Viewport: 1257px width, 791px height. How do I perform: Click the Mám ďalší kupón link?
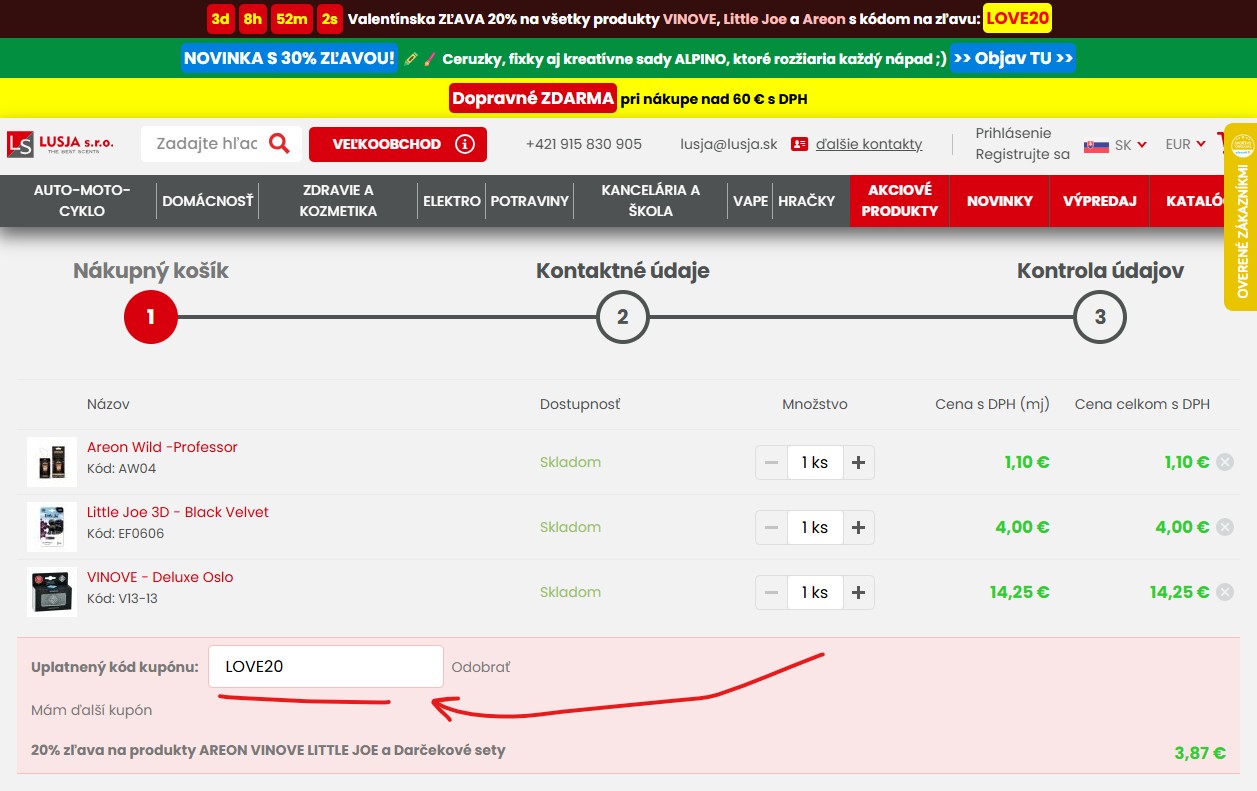92,710
